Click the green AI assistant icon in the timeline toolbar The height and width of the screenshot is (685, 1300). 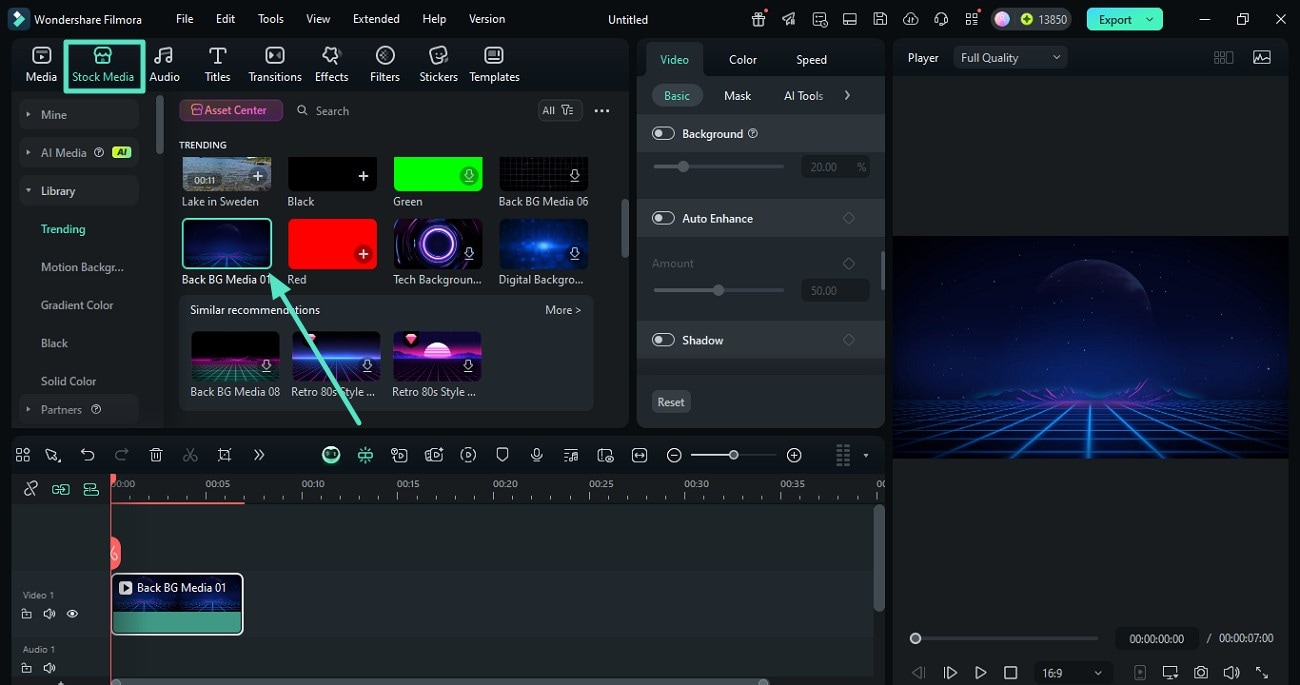click(331, 455)
